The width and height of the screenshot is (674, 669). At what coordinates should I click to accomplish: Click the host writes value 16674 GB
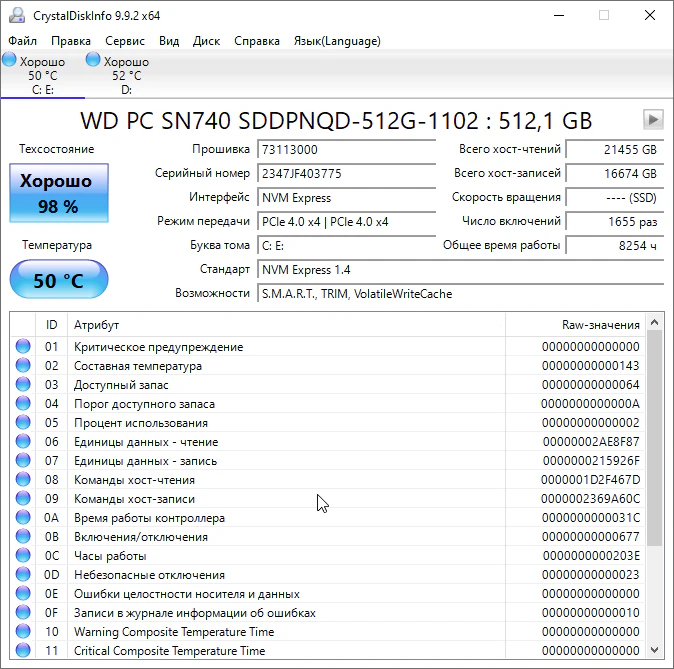(615, 174)
